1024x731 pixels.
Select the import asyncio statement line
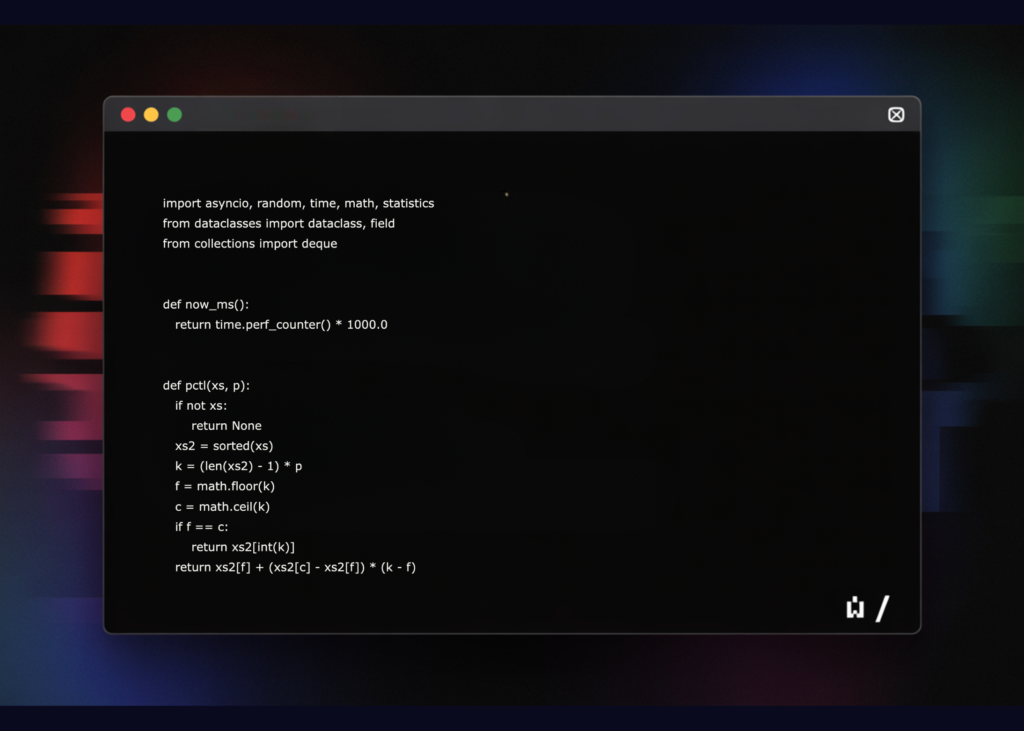click(x=298, y=203)
